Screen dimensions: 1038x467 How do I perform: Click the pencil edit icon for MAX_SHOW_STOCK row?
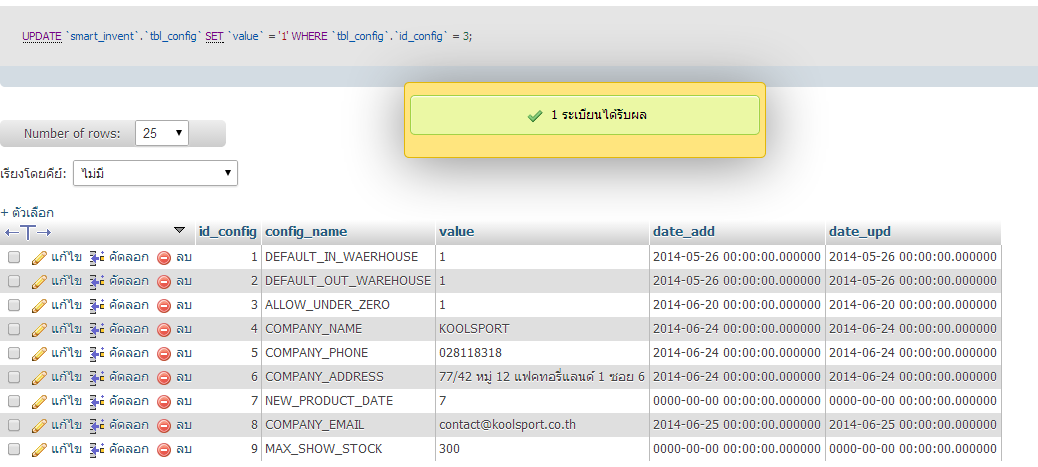(39, 449)
